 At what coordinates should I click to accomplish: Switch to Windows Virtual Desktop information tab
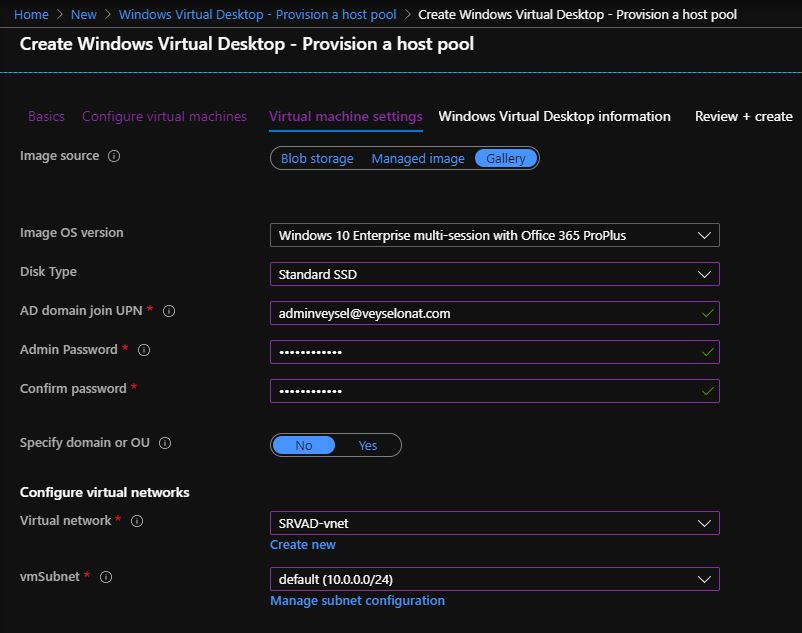click(x=554, y=117)
